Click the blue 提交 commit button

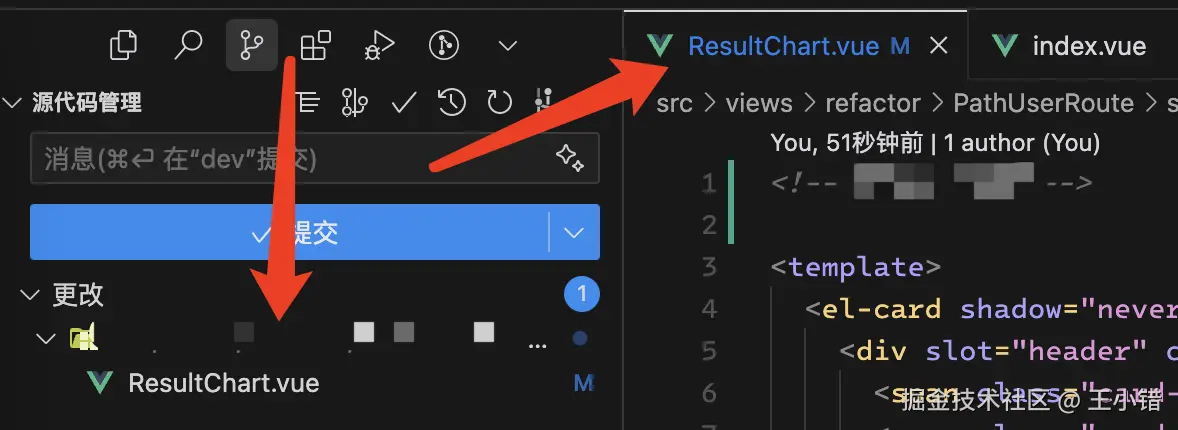[290, 233]
